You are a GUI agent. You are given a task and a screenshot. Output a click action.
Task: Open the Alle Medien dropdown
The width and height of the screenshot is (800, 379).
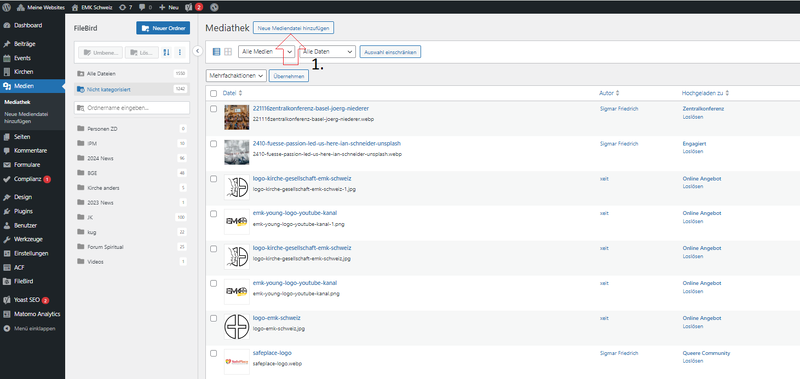[x=267, y=52]
